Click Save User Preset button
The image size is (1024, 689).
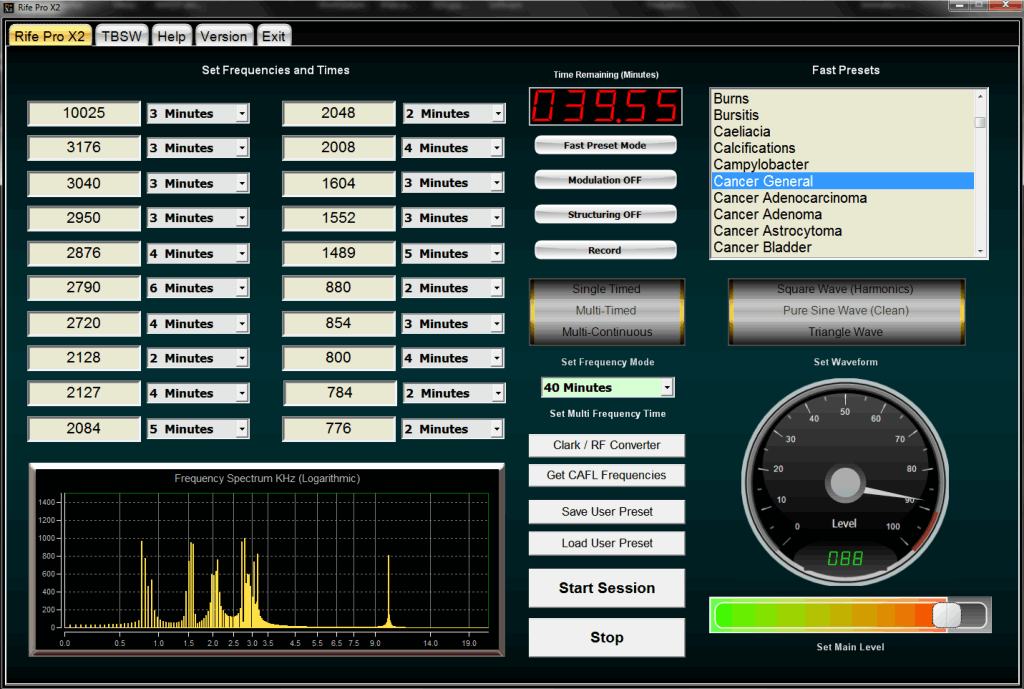607,512
